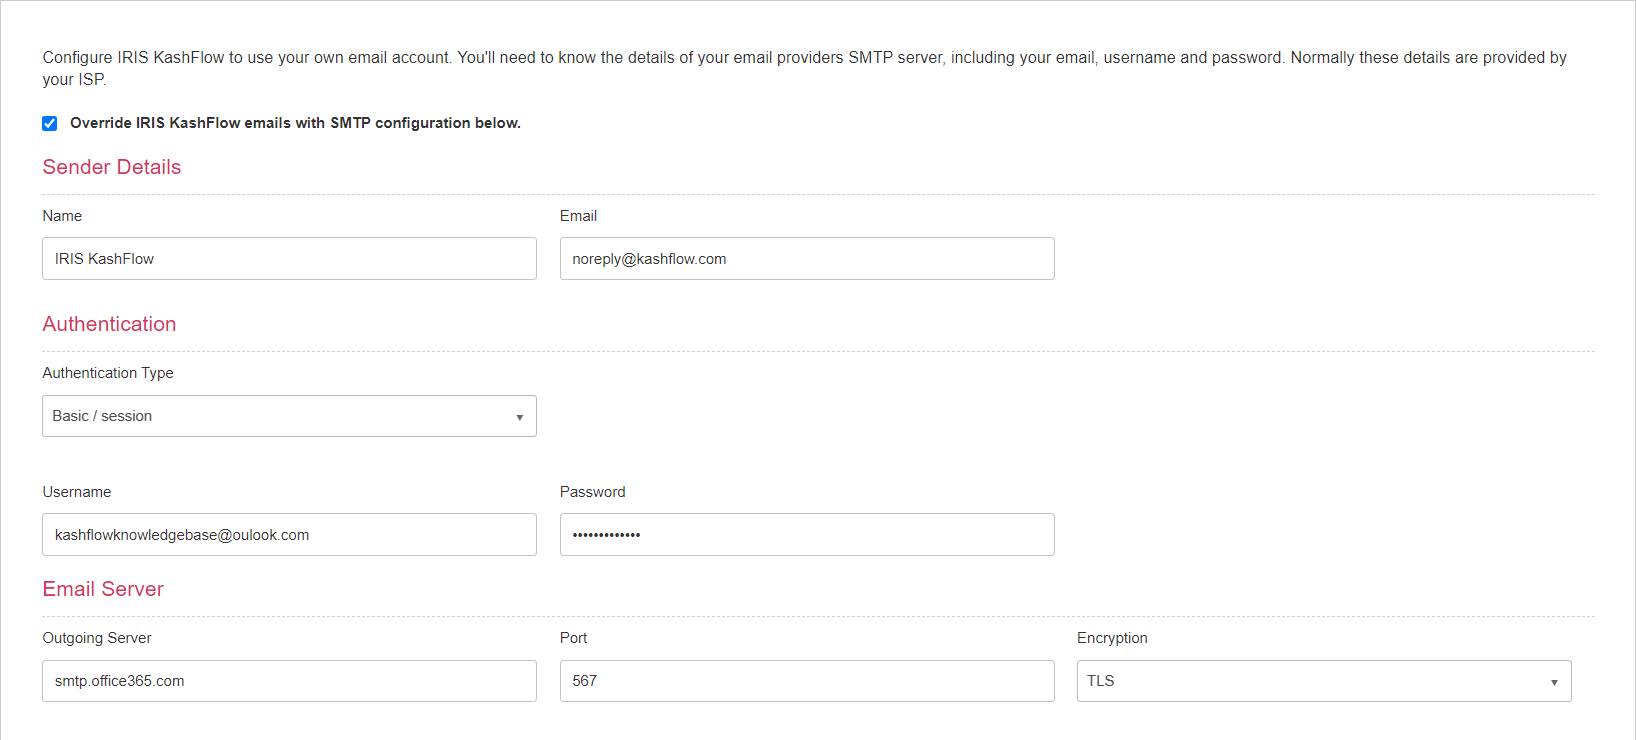1636x740 pixels.
Task: Click the Username input field
Action: click(x=289, y=534)
